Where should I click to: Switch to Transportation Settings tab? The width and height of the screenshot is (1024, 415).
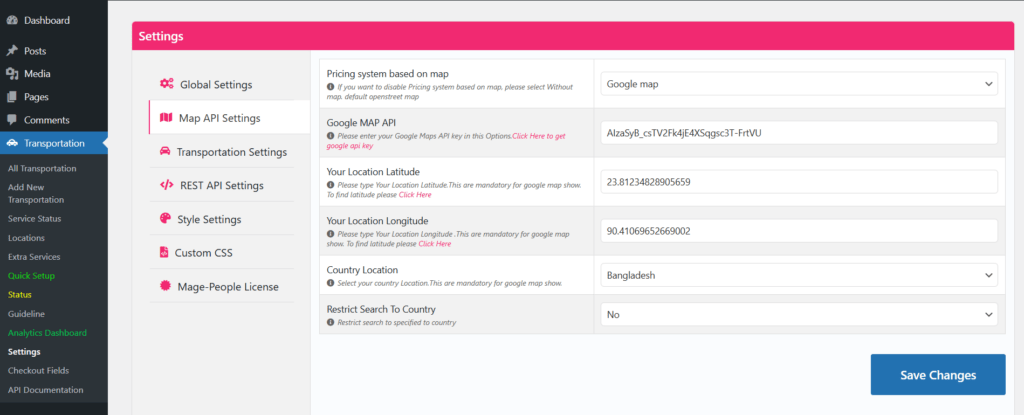click(x=222, y=152)
